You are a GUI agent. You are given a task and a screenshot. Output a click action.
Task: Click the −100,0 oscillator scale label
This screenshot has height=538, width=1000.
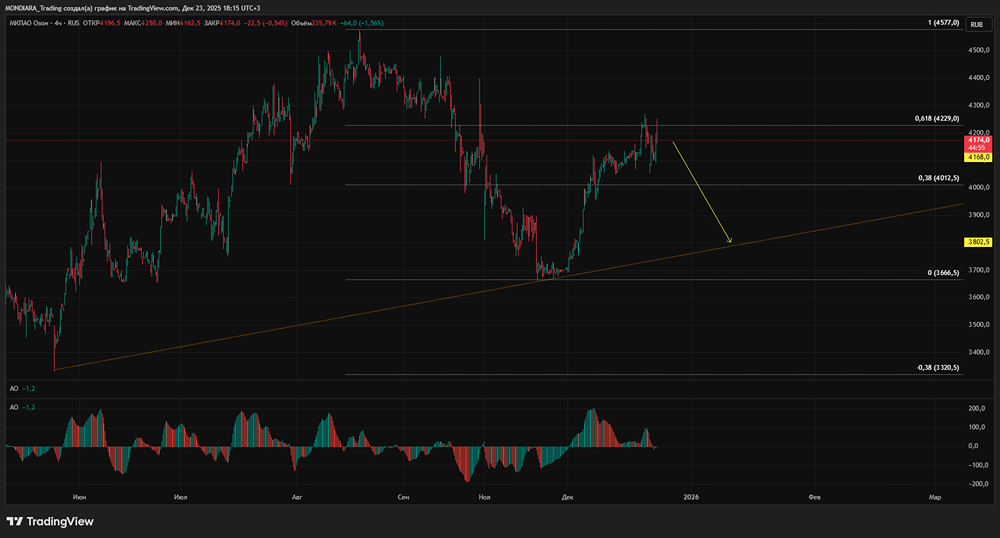[976, 465]
